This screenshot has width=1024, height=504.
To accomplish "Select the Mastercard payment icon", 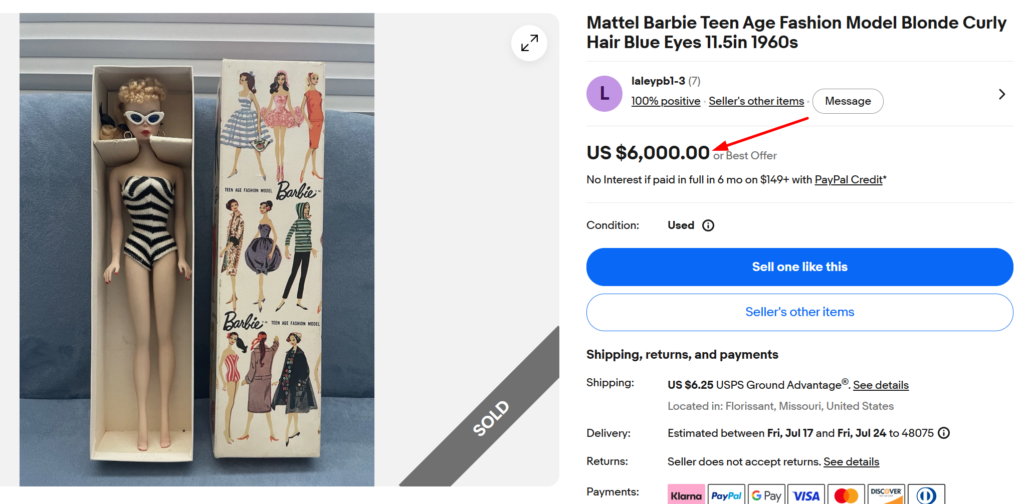I will [x=846, y=496].
